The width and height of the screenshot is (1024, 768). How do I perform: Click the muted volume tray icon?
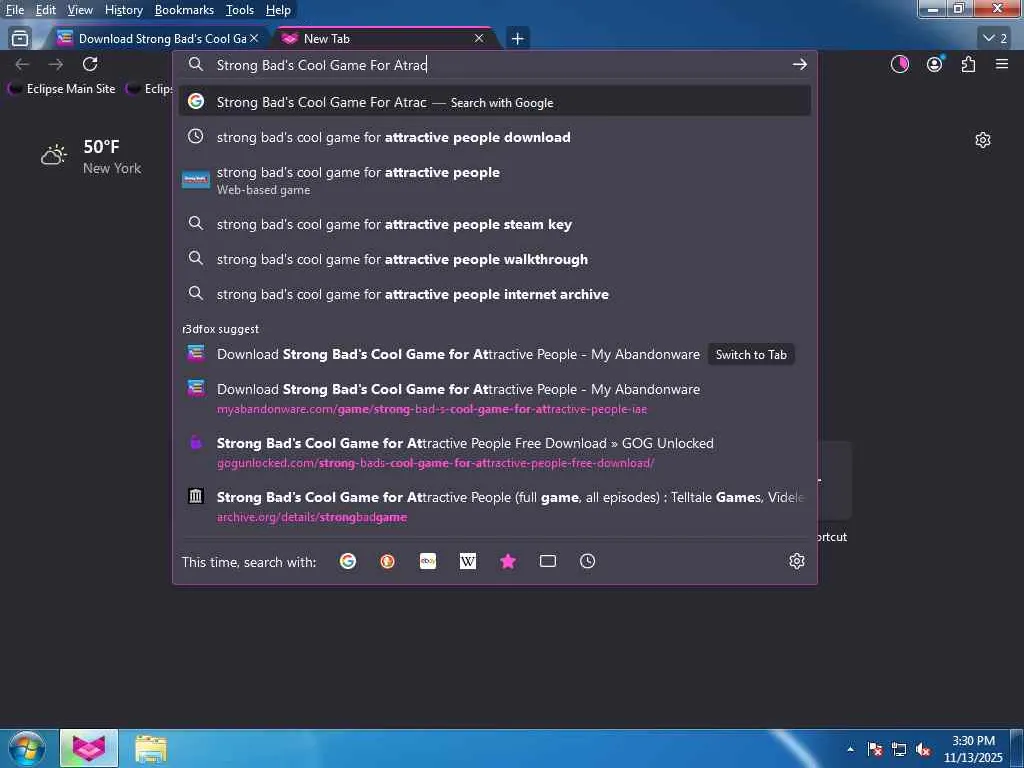(923, 749)
